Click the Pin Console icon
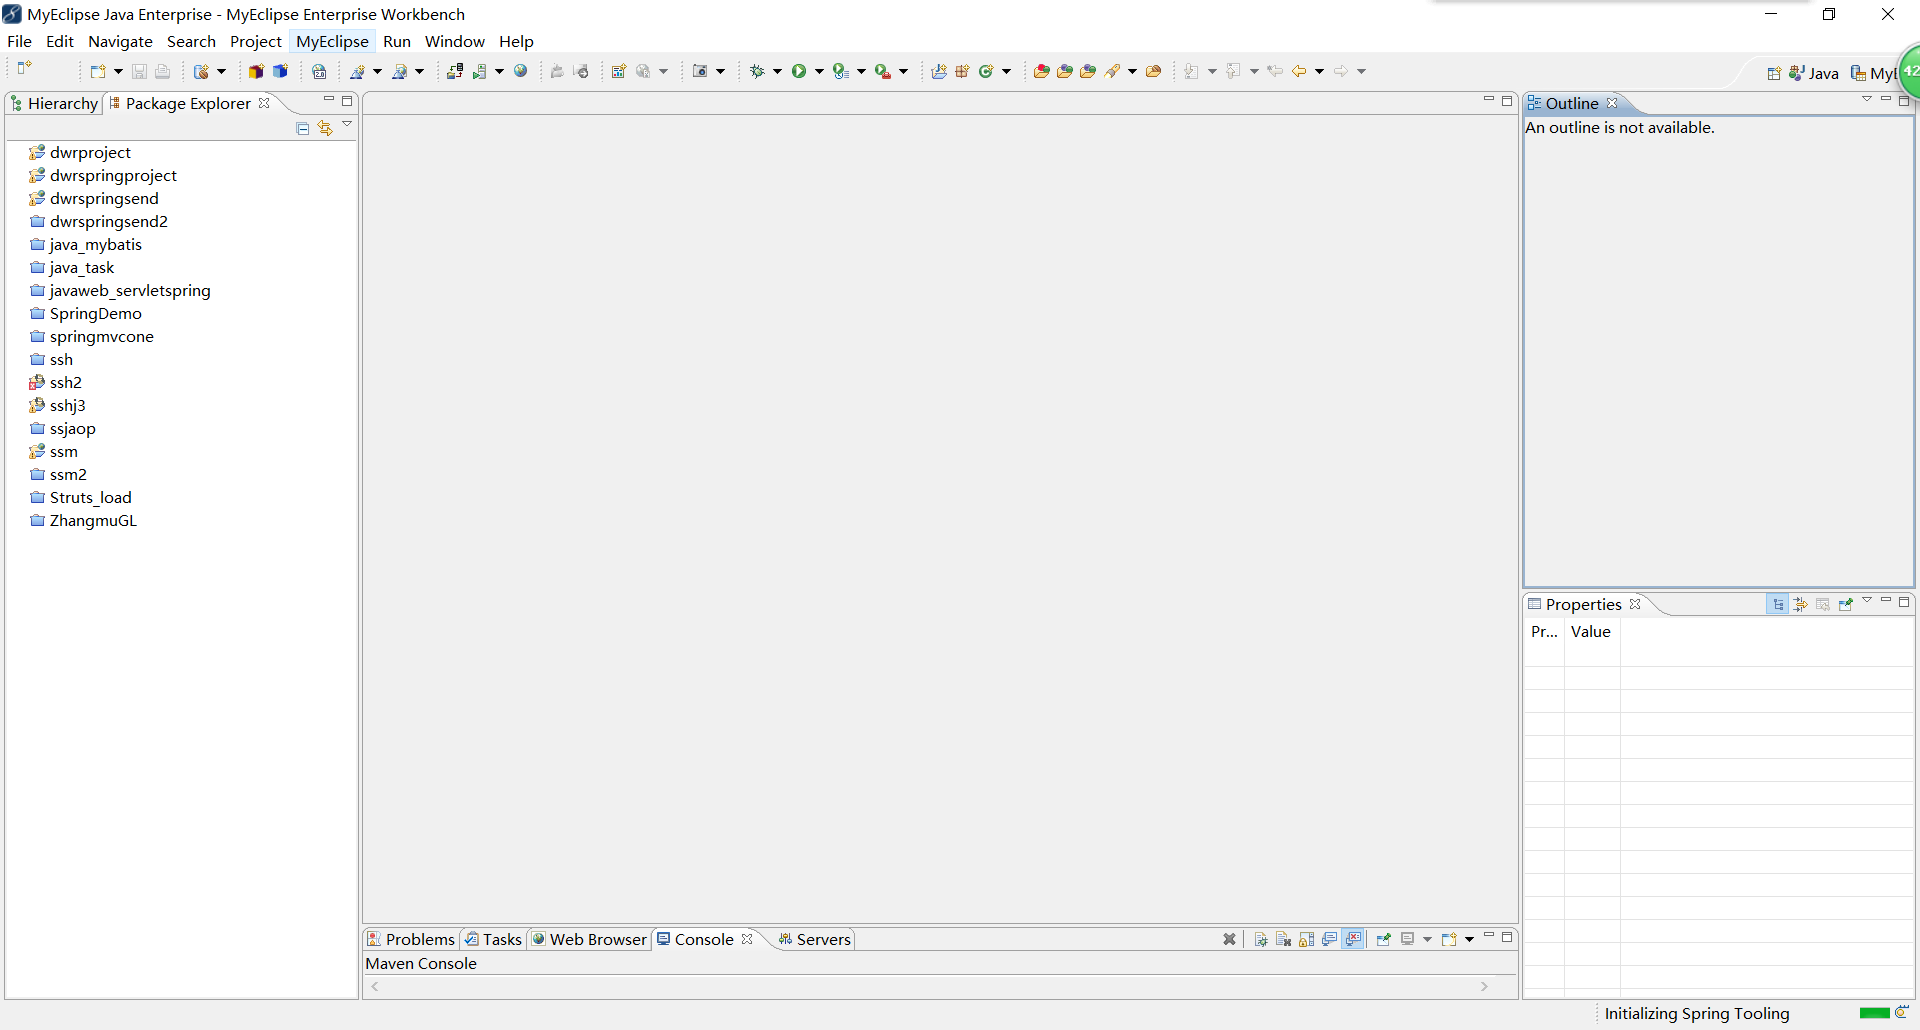The width and height of the screenshot is (1920, 1030). pyautogui.click(x=1384, y=939)
